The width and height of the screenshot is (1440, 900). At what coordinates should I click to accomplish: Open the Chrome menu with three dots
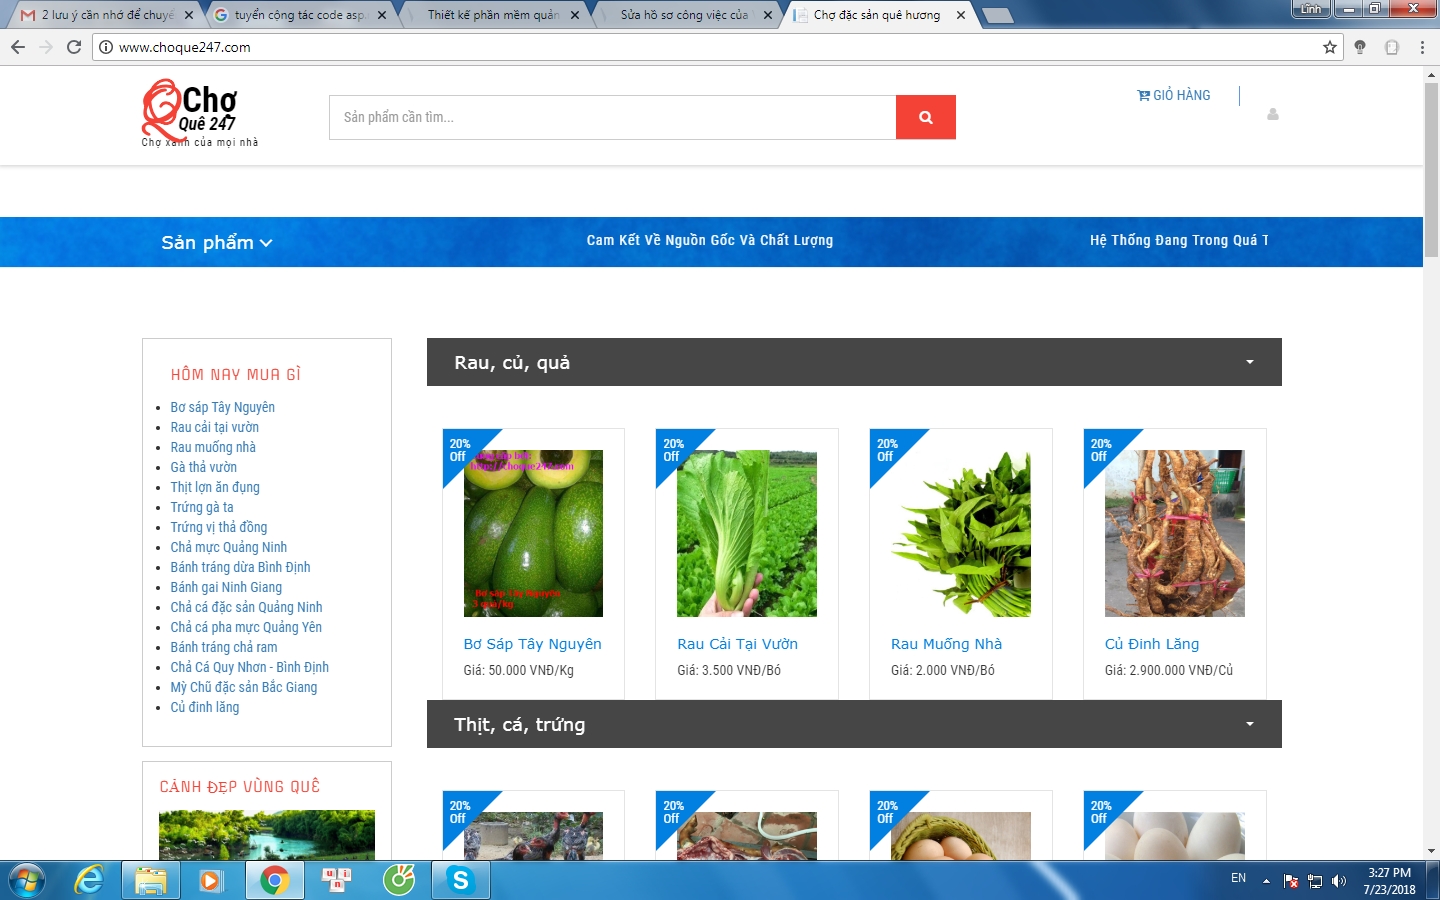tap(1422, 47)
